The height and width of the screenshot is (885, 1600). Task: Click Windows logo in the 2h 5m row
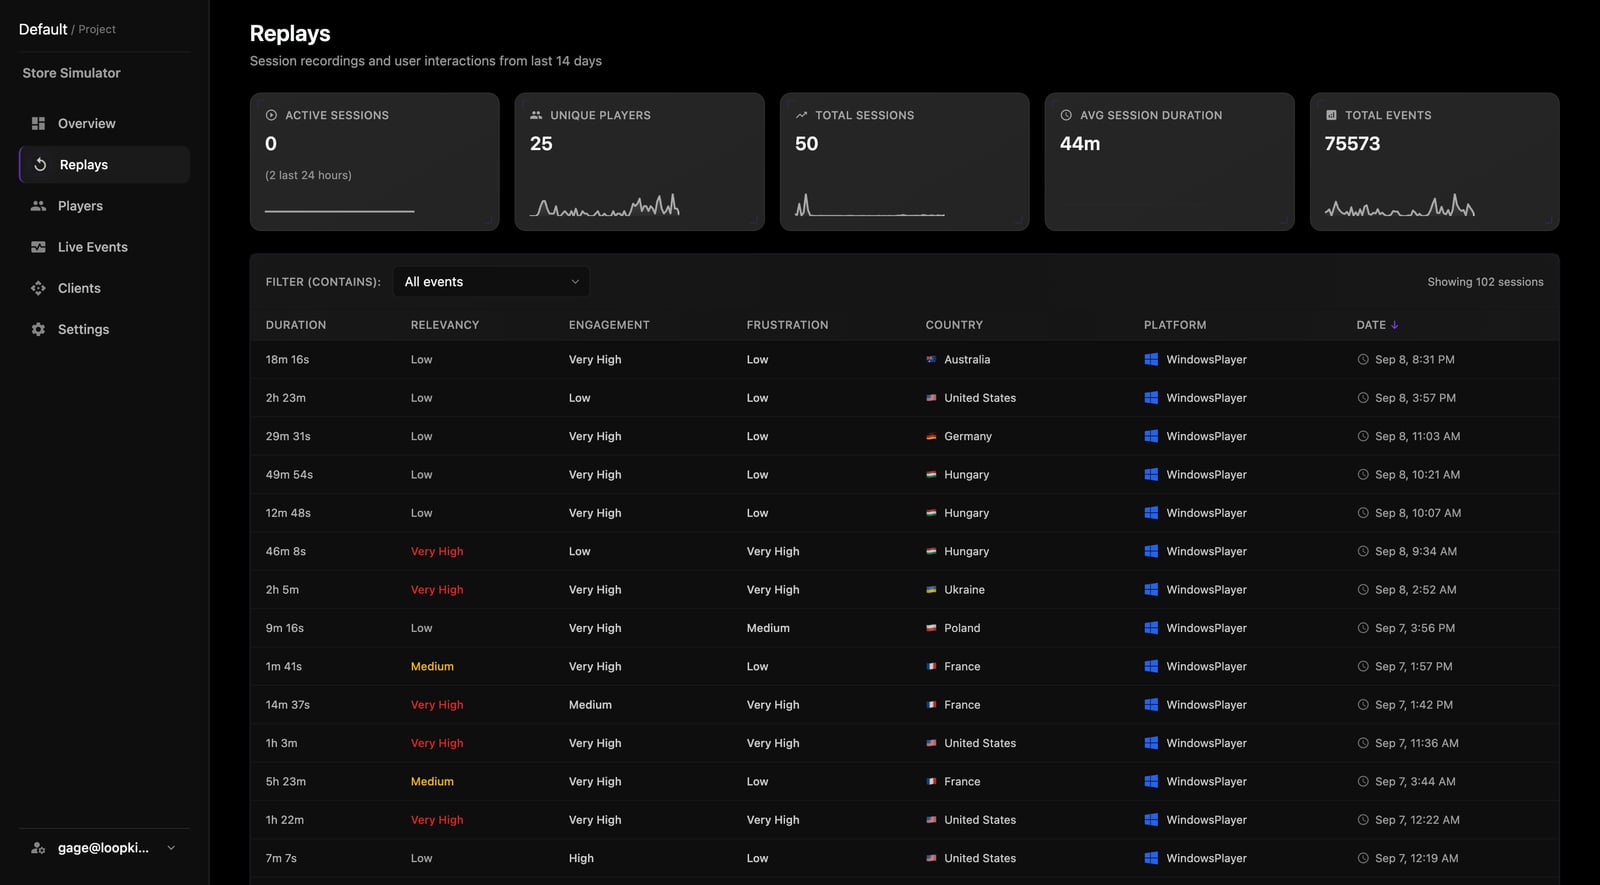[x=1151, y=590]
